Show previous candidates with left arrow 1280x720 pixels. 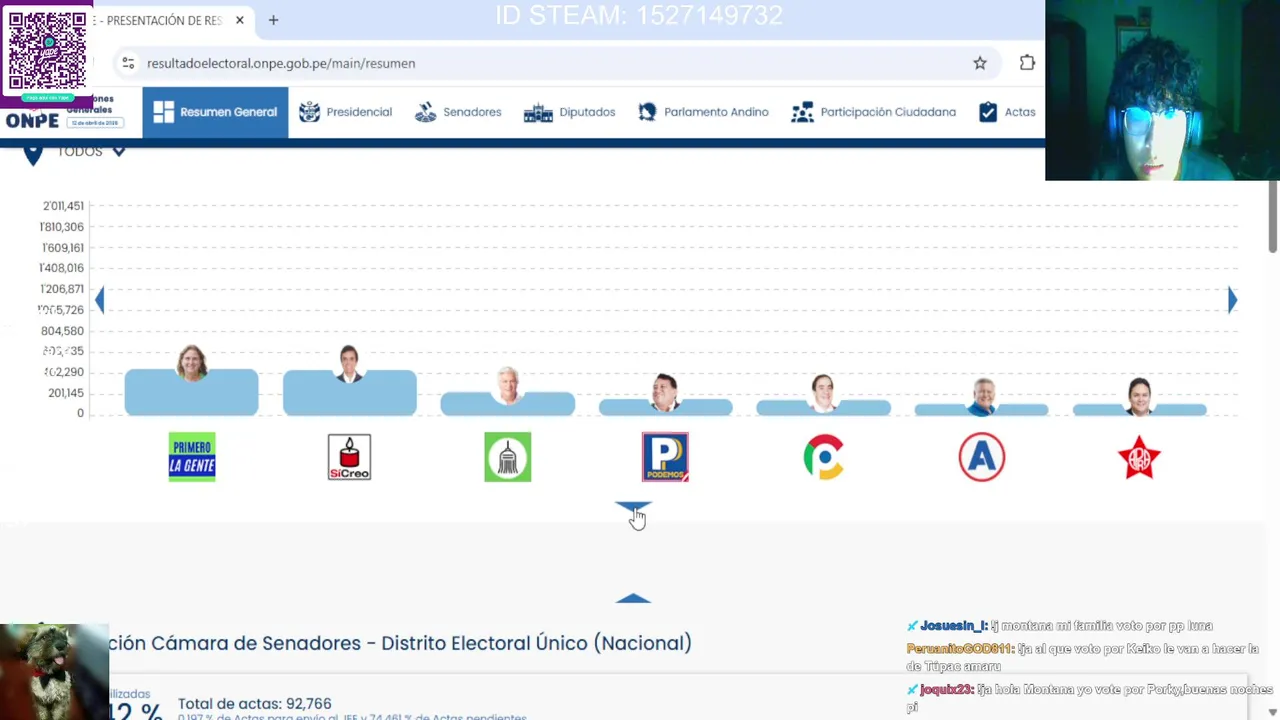pos(99,300)
